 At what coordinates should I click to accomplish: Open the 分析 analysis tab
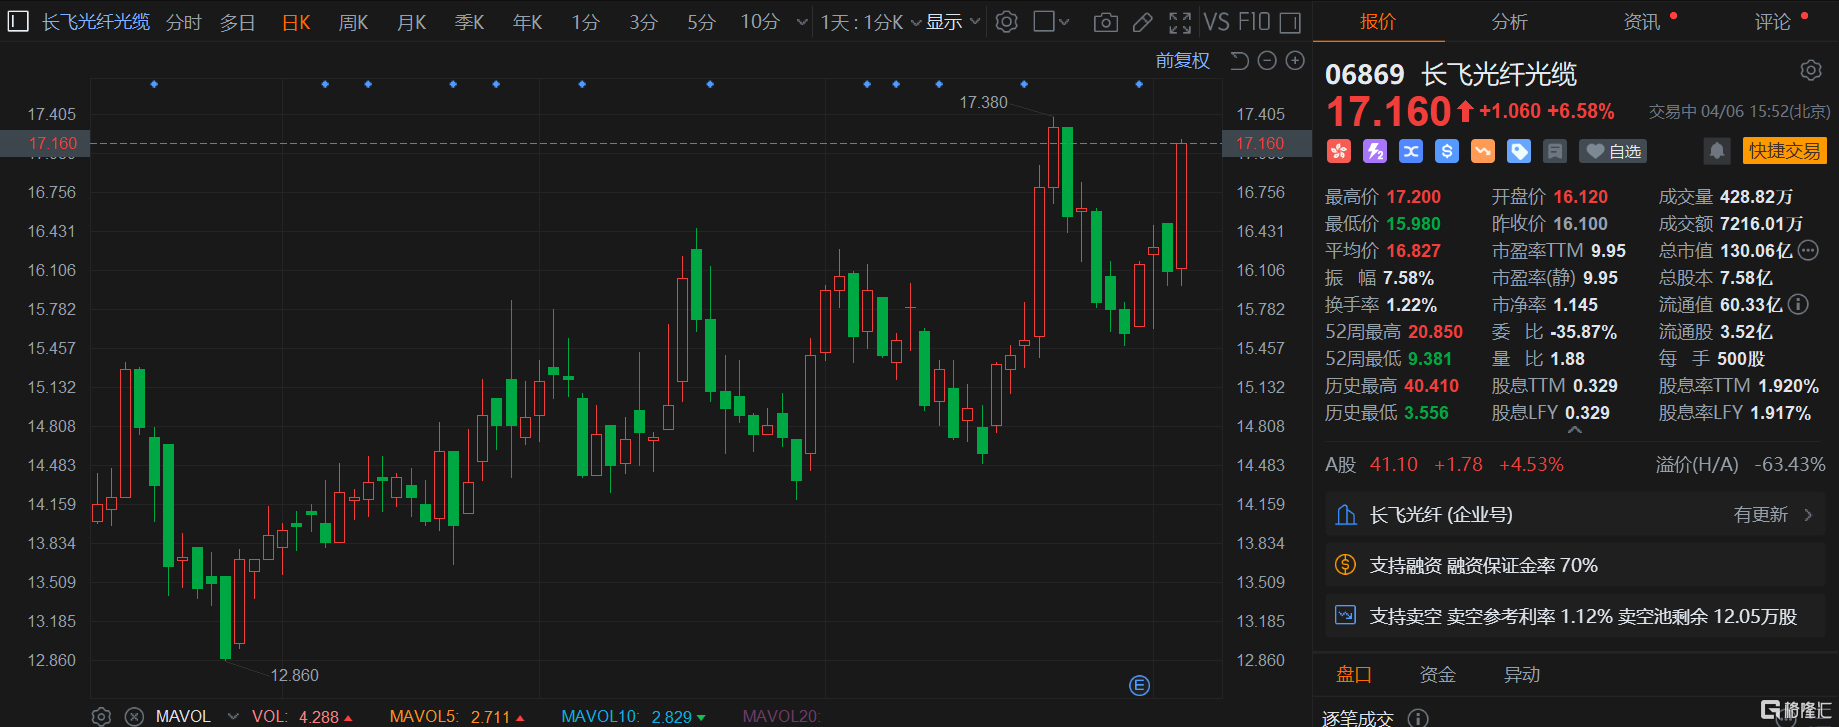[x=1509, y=21]
